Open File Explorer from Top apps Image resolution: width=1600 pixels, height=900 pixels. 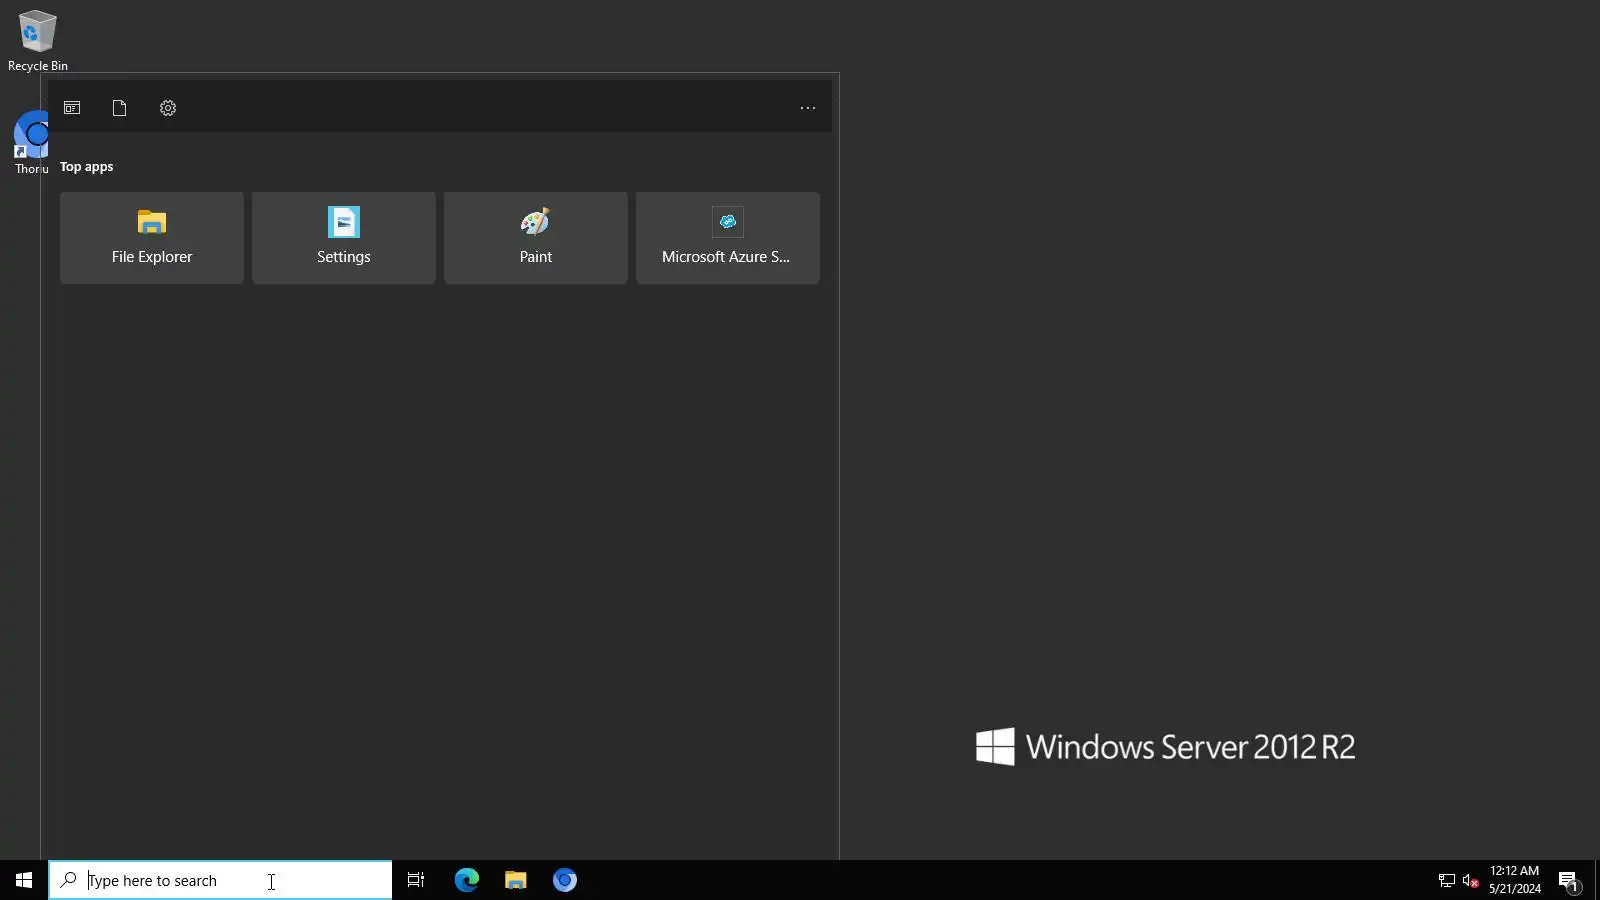click(x=152, y=238)
